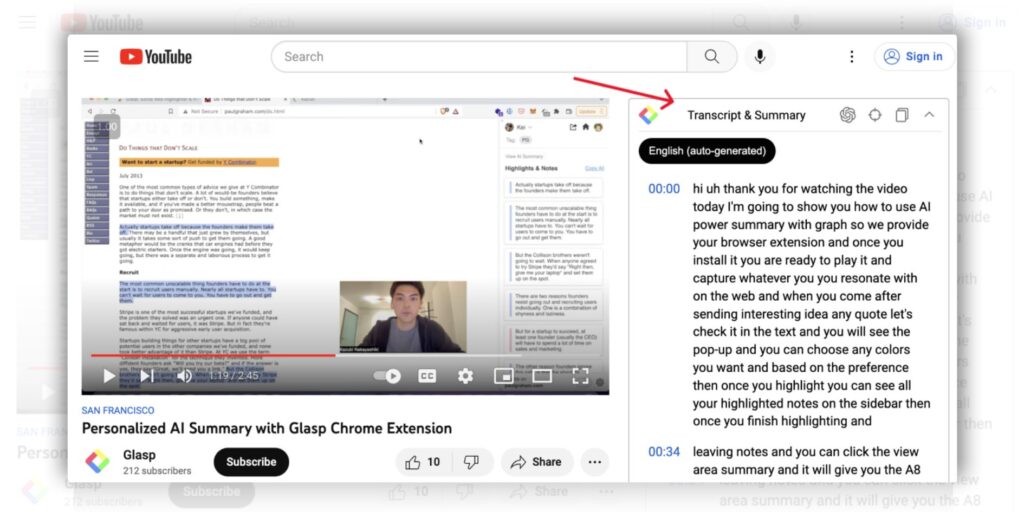Like the video with thumbs up
The width and height of the screenshot is (1024, 512).
click(422, 462)
